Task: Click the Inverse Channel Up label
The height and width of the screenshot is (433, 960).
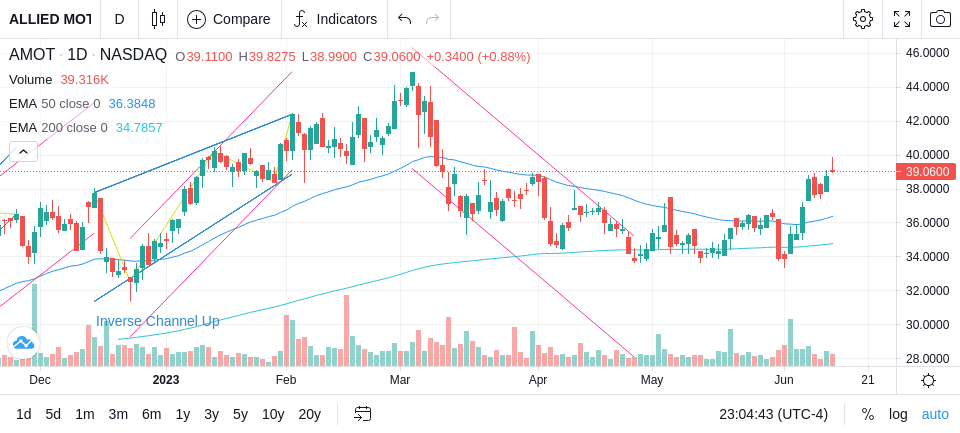Action: click(x=158, y=322)
